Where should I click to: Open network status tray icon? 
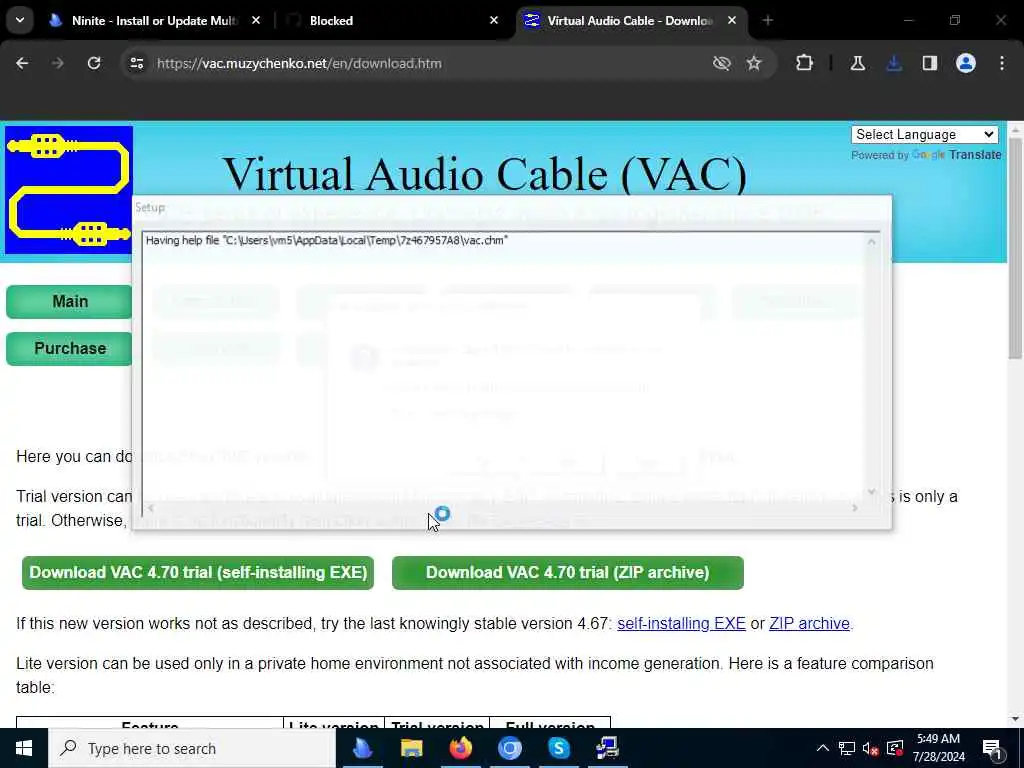click(x=846, y=748)
